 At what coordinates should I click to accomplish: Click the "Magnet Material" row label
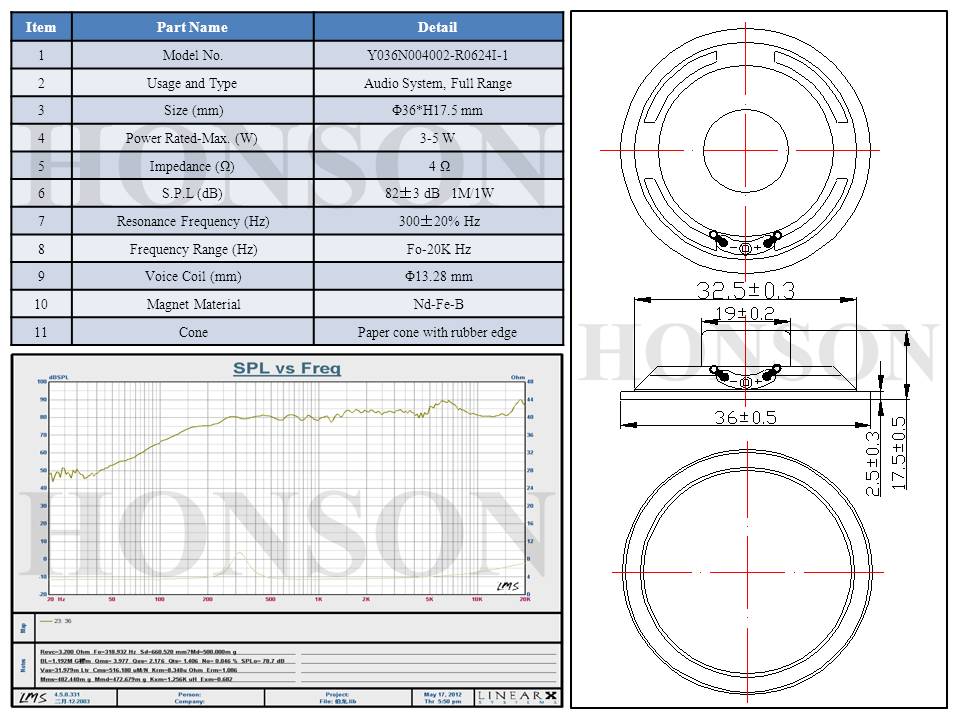(x=192, y=304)
